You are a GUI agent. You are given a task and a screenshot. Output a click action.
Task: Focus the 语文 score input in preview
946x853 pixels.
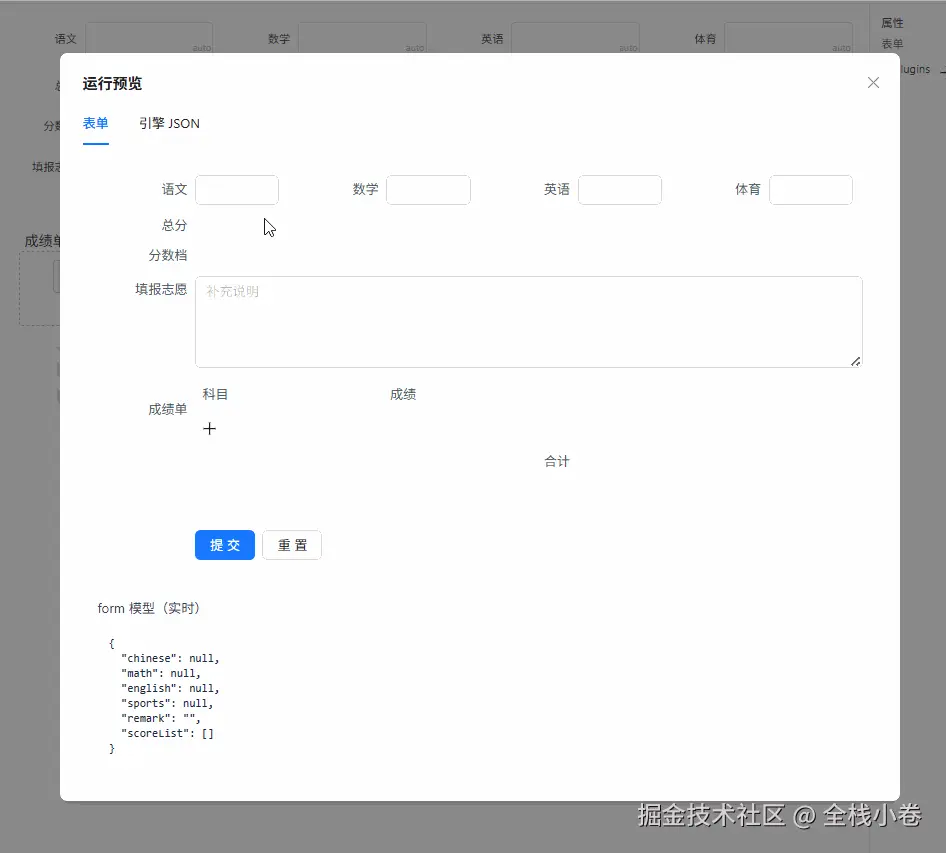[x=237, y=189]
